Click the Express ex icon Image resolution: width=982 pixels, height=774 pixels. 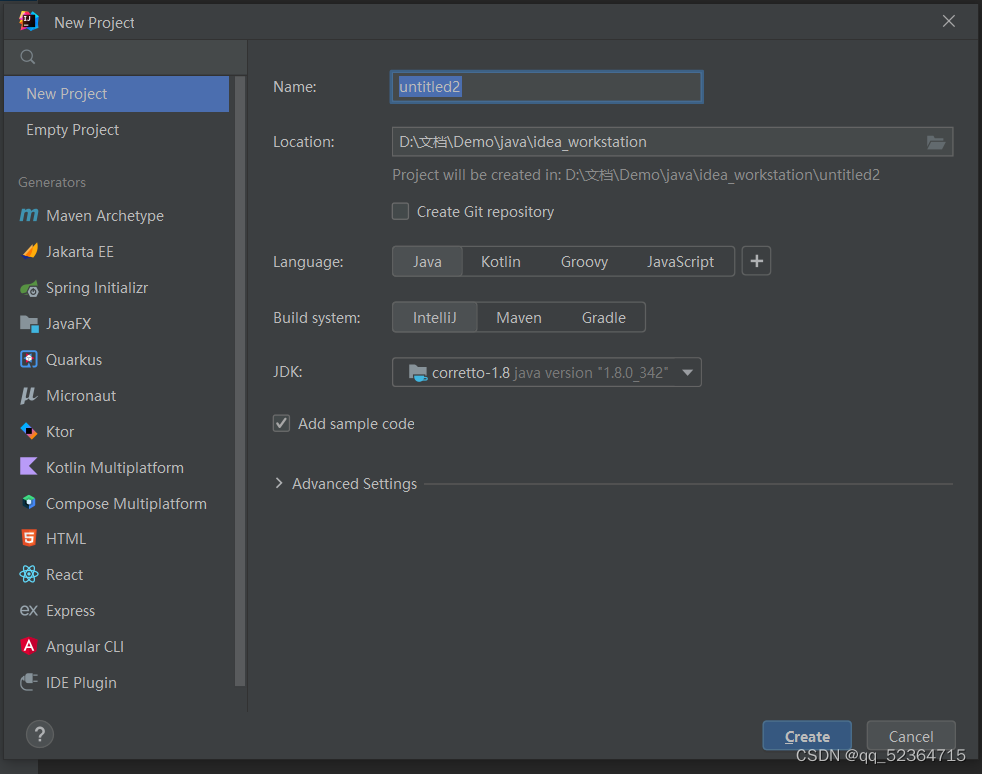29,611
